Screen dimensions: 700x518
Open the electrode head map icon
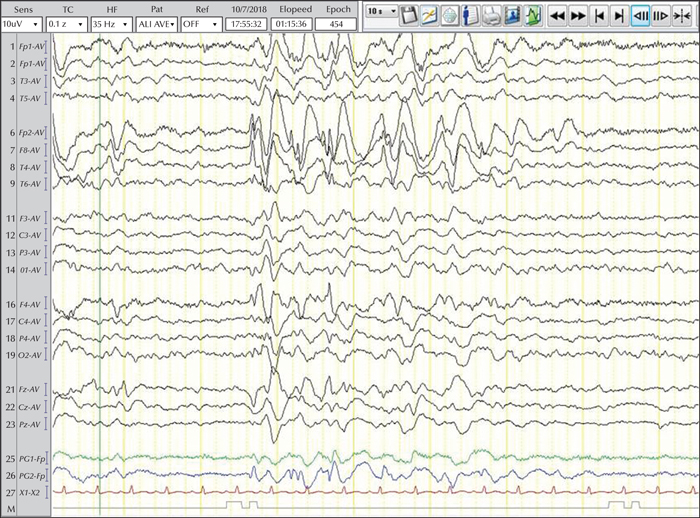[450, 16]
